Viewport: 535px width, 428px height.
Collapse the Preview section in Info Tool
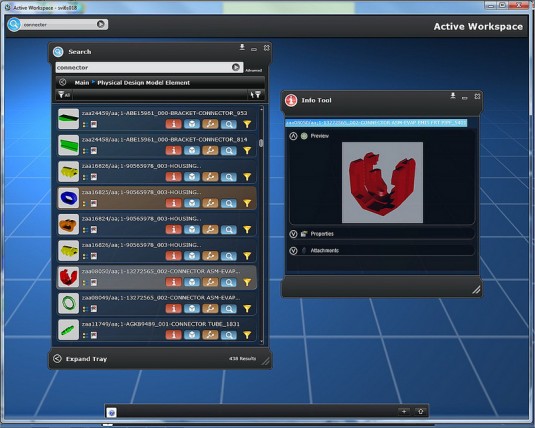point(293,136)
